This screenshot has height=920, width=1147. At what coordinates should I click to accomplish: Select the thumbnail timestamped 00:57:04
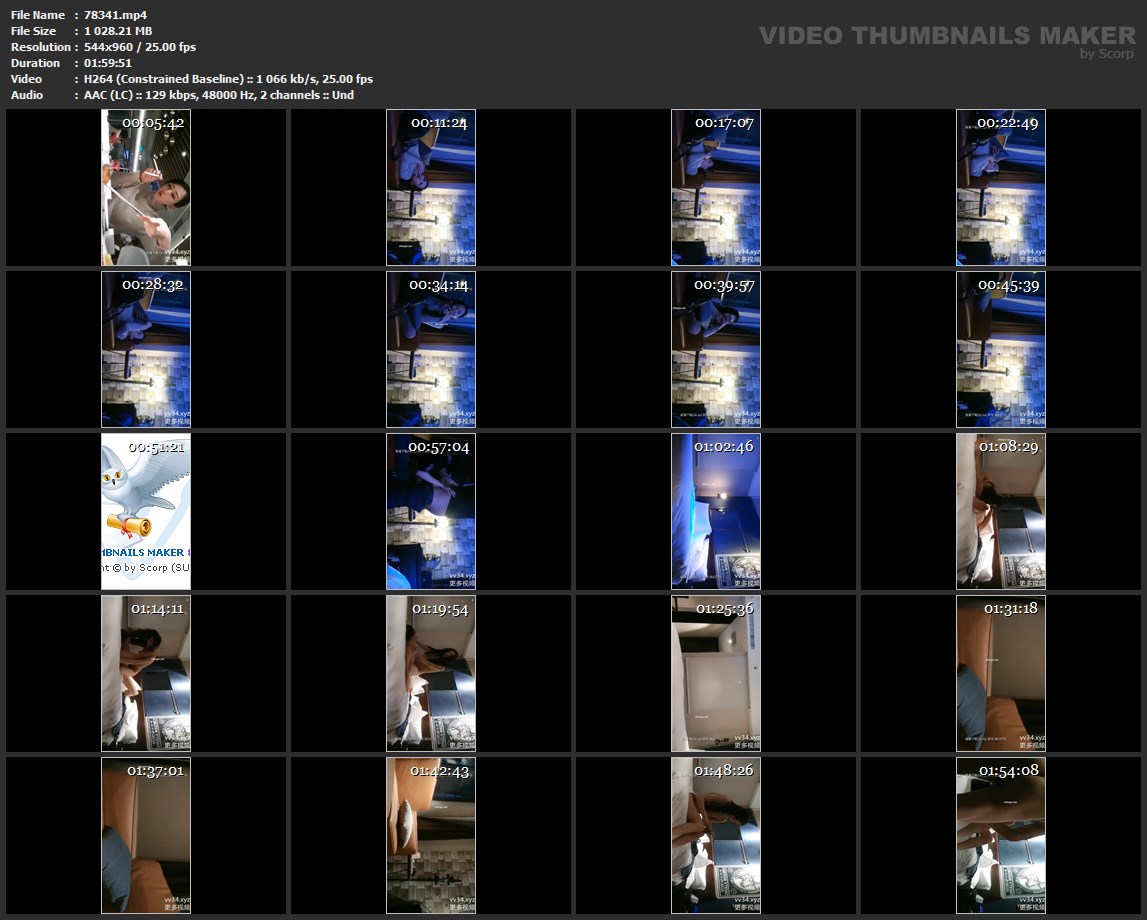[x=431, y=511]
